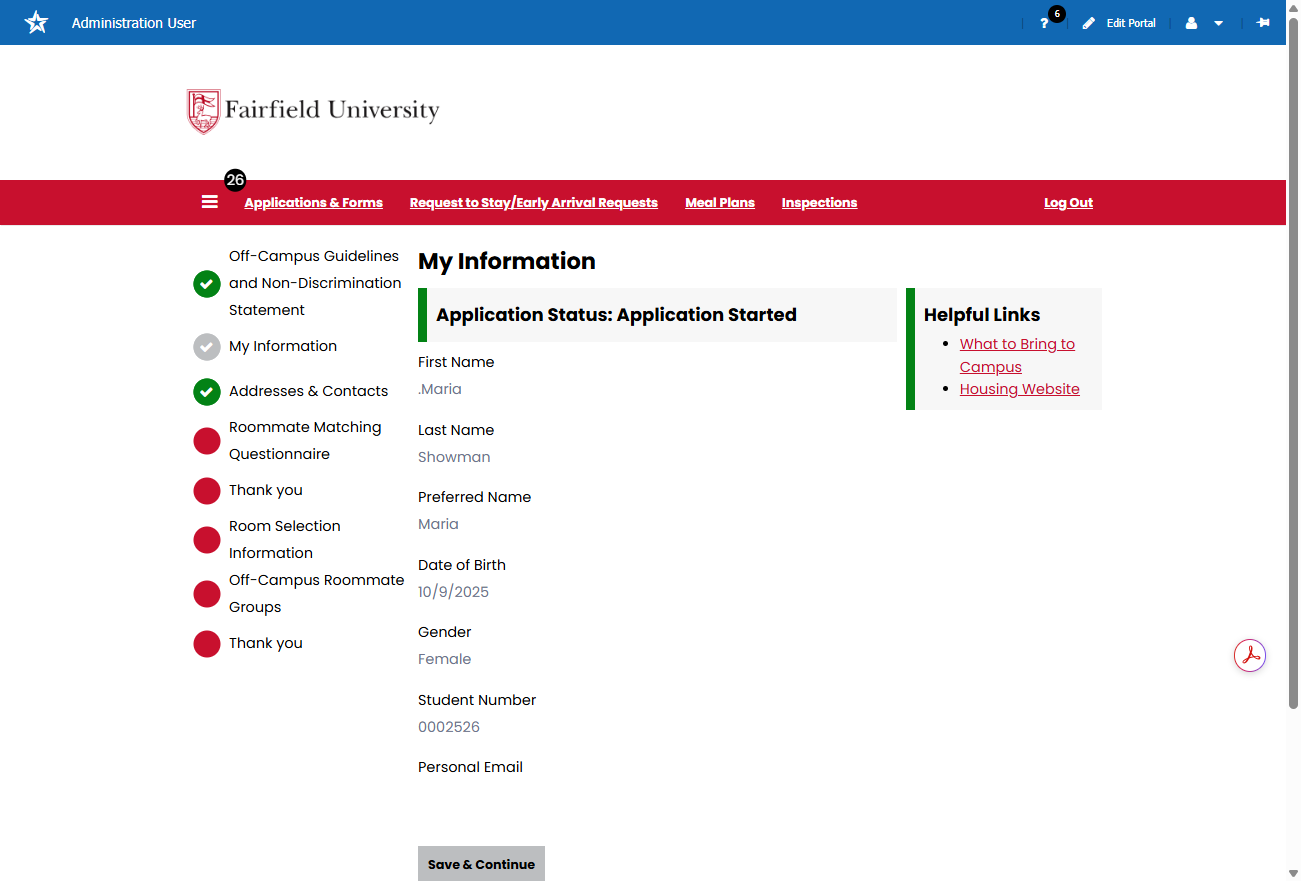Click the star logo in top bar
Screen dimensions: 1301x881
point(36,22)
